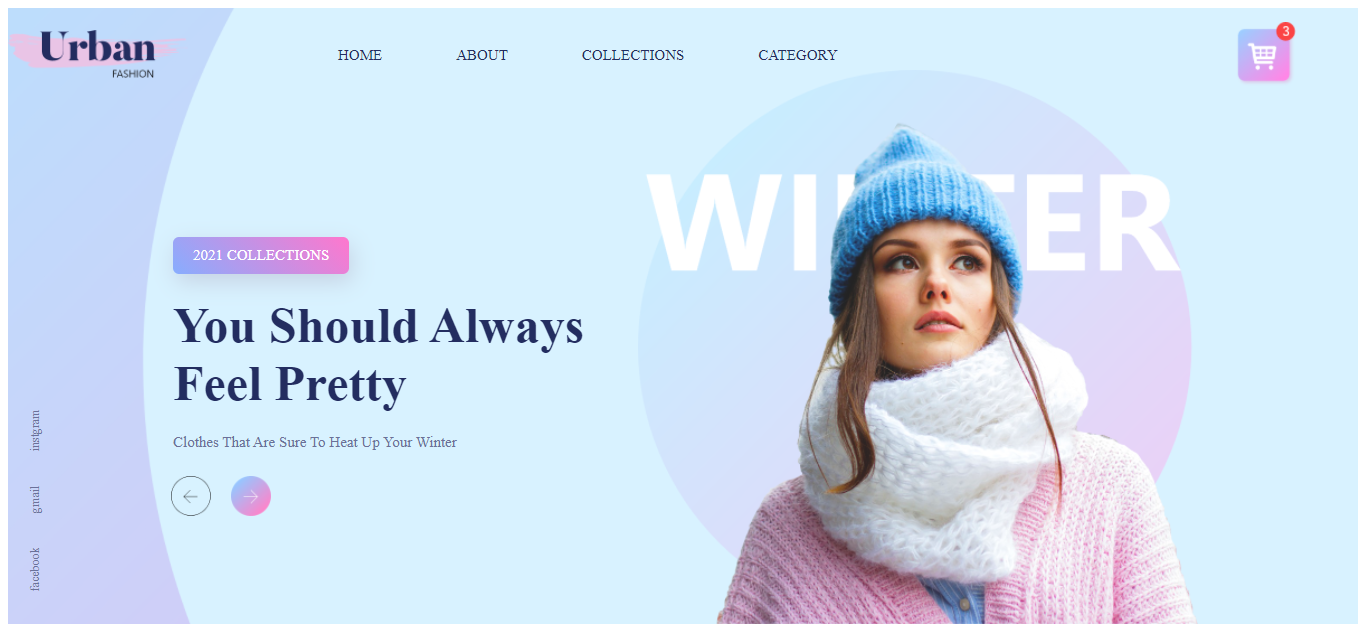The width and height of the screenshot is (1366, 632).
Task: Open the shopping cart icon
Action: coord(1263,55)
